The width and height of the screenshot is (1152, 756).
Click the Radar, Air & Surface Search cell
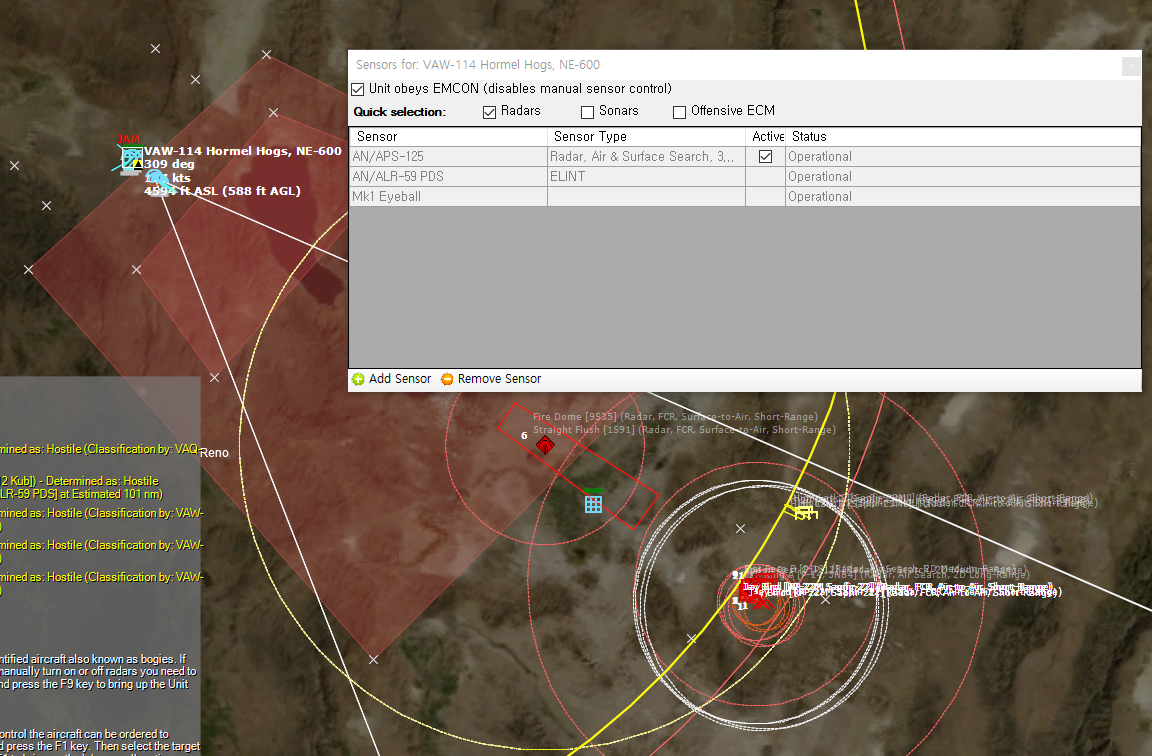tap(647, 156)
